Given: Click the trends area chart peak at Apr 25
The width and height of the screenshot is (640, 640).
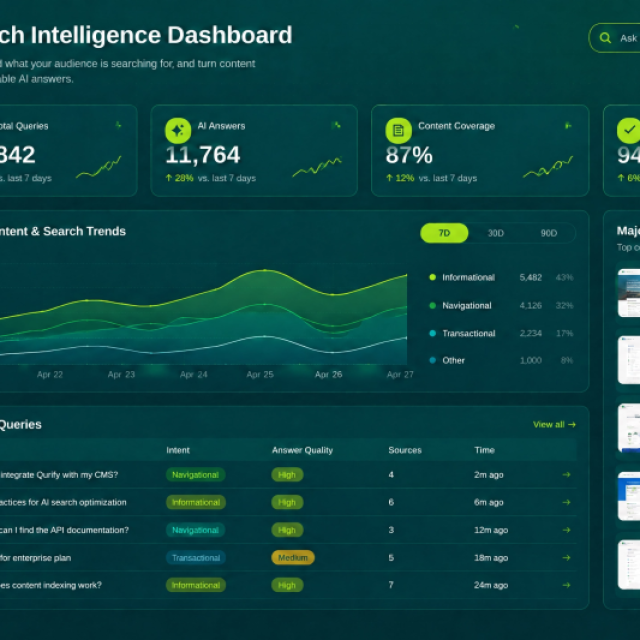Looking at the screenshot, I should [264, 270].
